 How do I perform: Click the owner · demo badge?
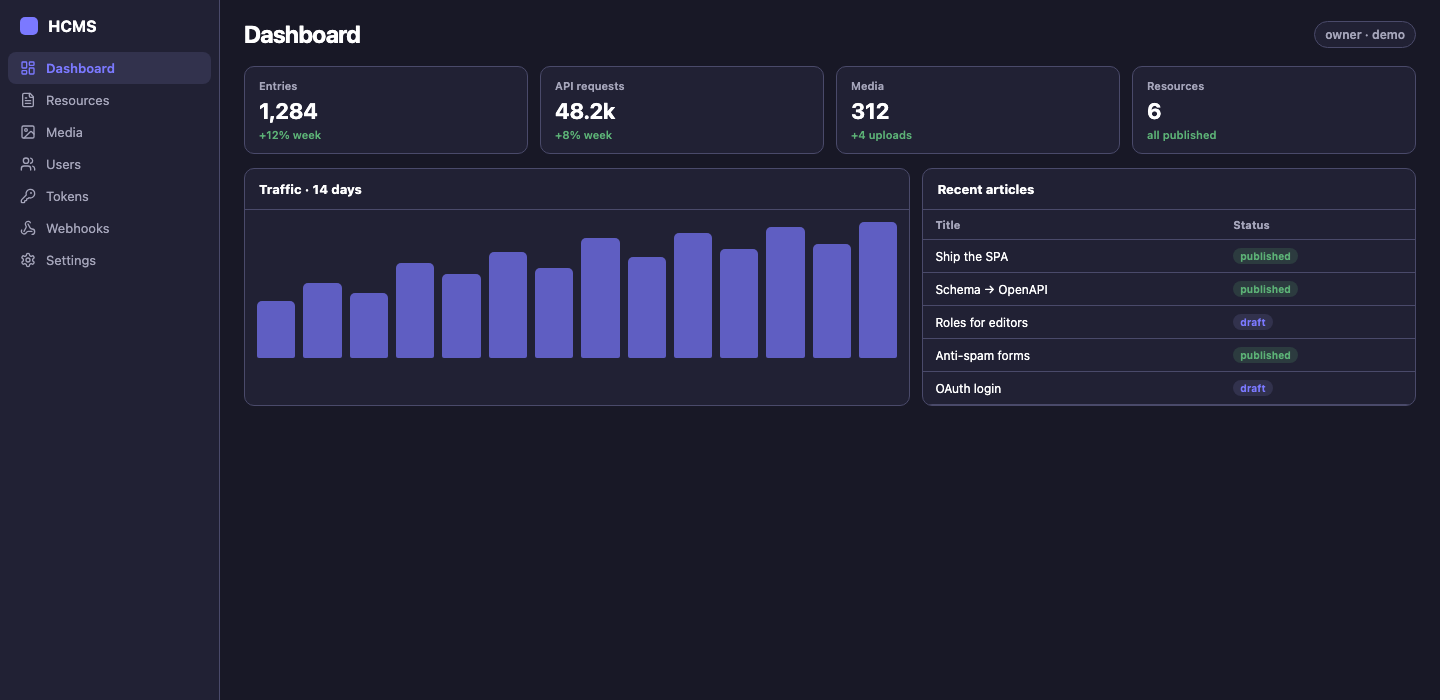point(1365,34)
